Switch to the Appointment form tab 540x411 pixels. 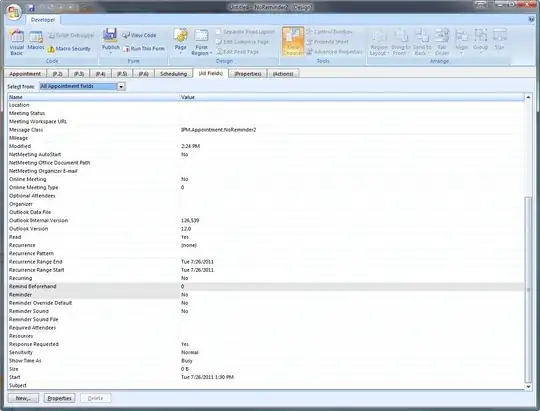tap(25, 74)
